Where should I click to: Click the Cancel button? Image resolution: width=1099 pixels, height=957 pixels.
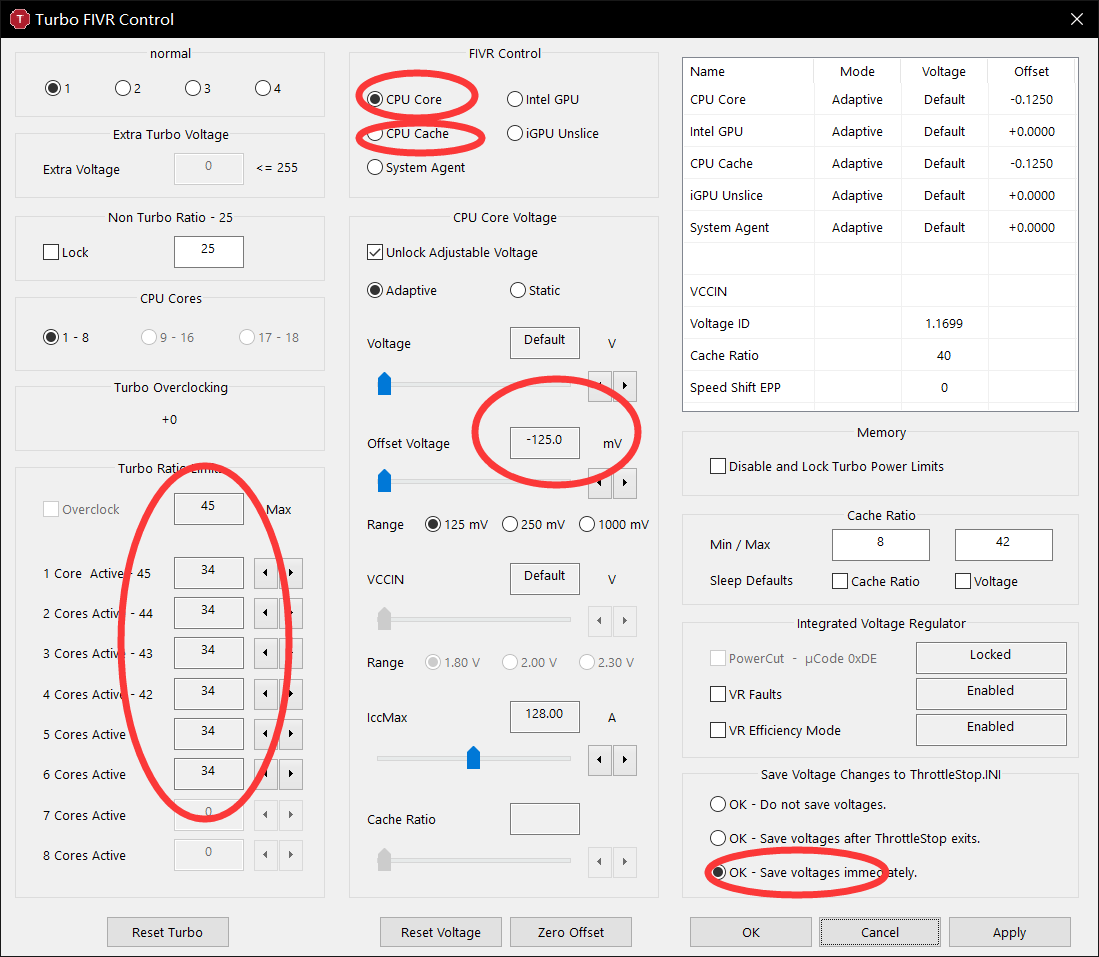point(880,932)
